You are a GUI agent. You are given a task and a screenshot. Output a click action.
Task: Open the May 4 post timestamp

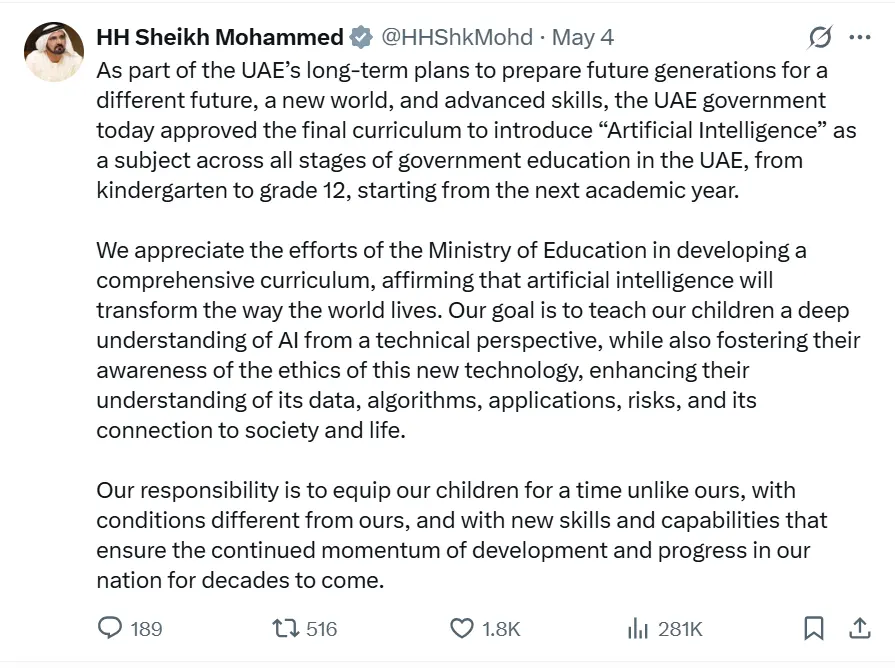click(583, 38)
